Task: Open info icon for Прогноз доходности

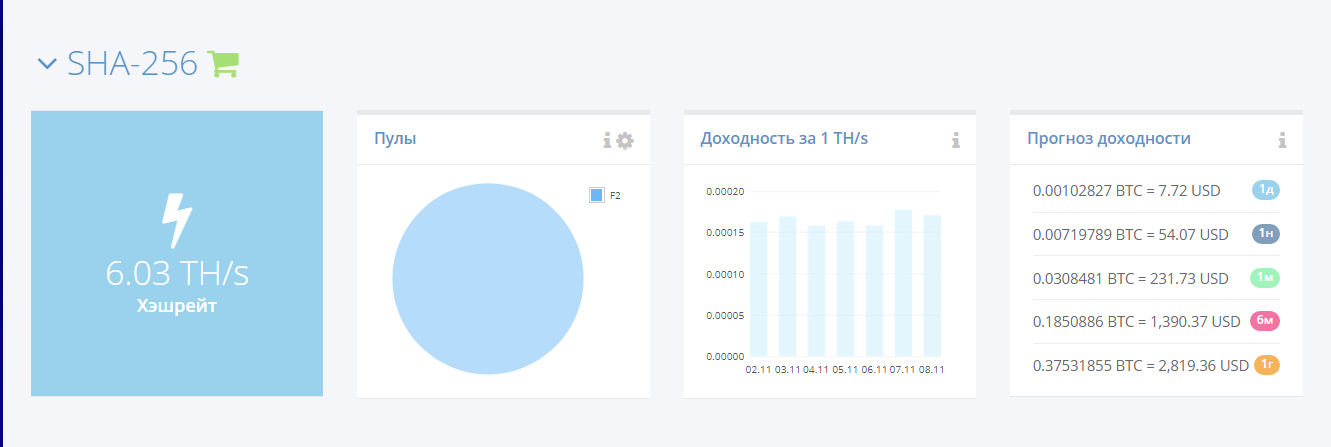Action: pos(1282,140)
